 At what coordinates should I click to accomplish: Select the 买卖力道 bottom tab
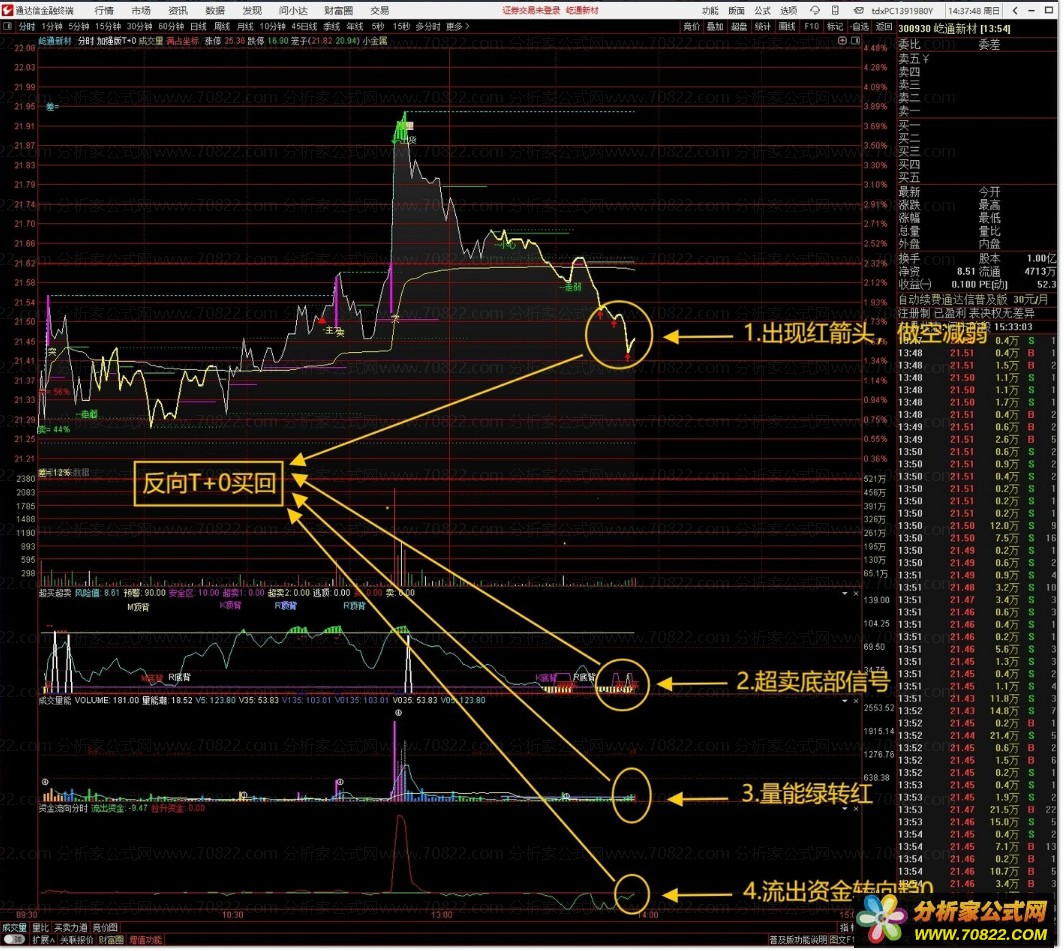71,928
